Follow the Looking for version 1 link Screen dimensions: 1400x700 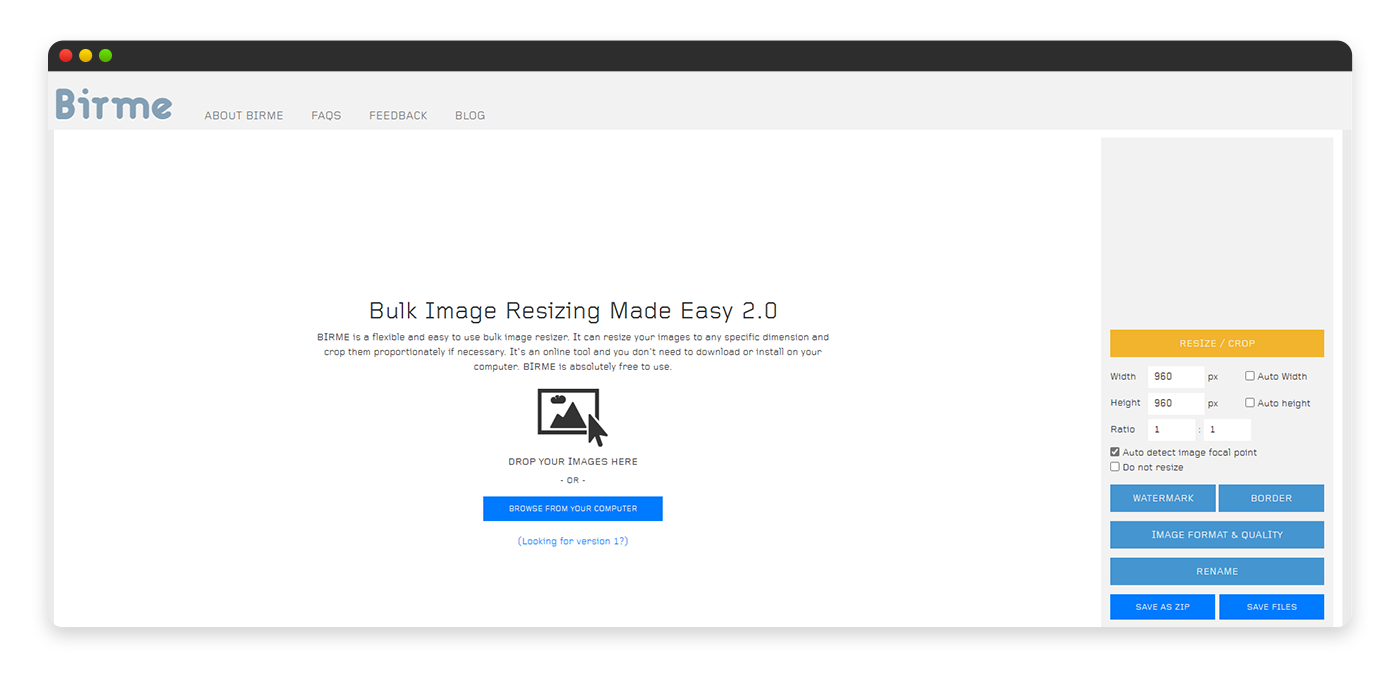coord(573,541)
